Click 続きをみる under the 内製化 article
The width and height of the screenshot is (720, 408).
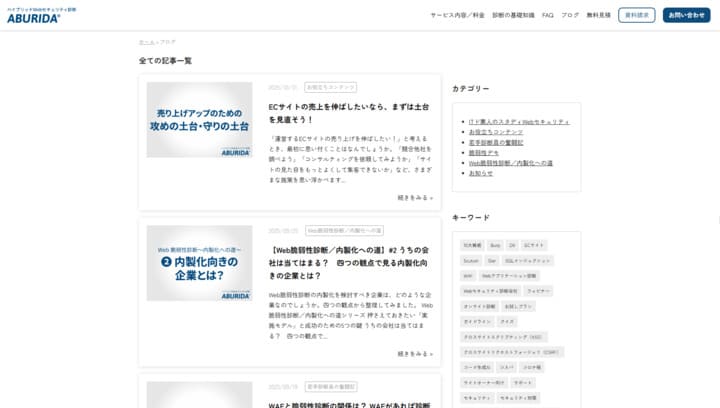[x=415, y=354]
